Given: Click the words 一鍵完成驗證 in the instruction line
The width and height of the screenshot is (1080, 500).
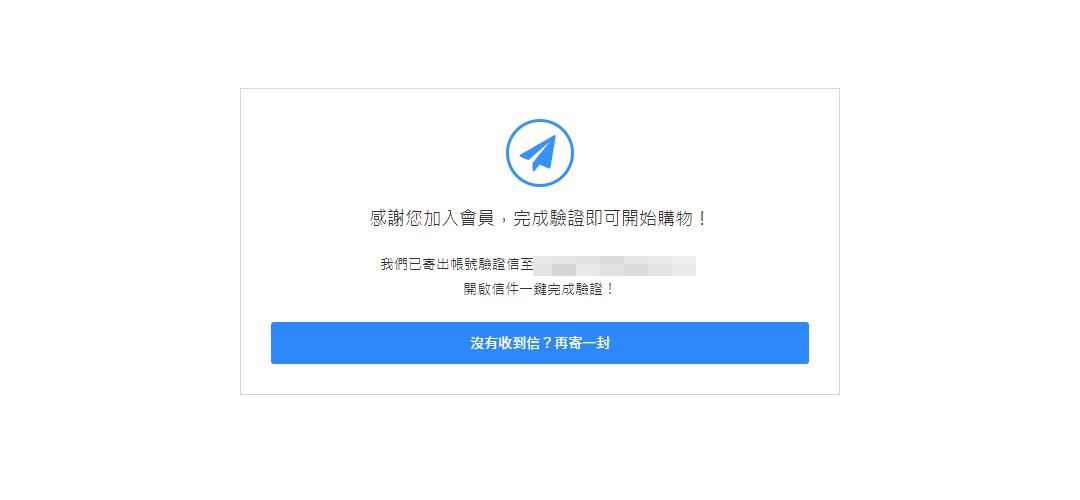Looking at the screenshot, I should click(x=559, y=290).
